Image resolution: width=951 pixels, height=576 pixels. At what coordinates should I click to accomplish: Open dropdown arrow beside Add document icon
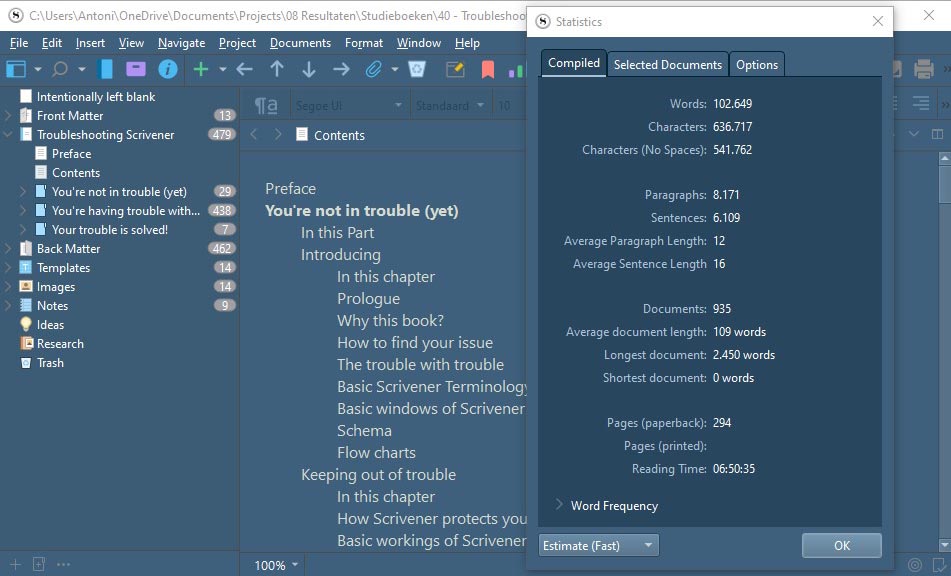(x=223, y=69)
